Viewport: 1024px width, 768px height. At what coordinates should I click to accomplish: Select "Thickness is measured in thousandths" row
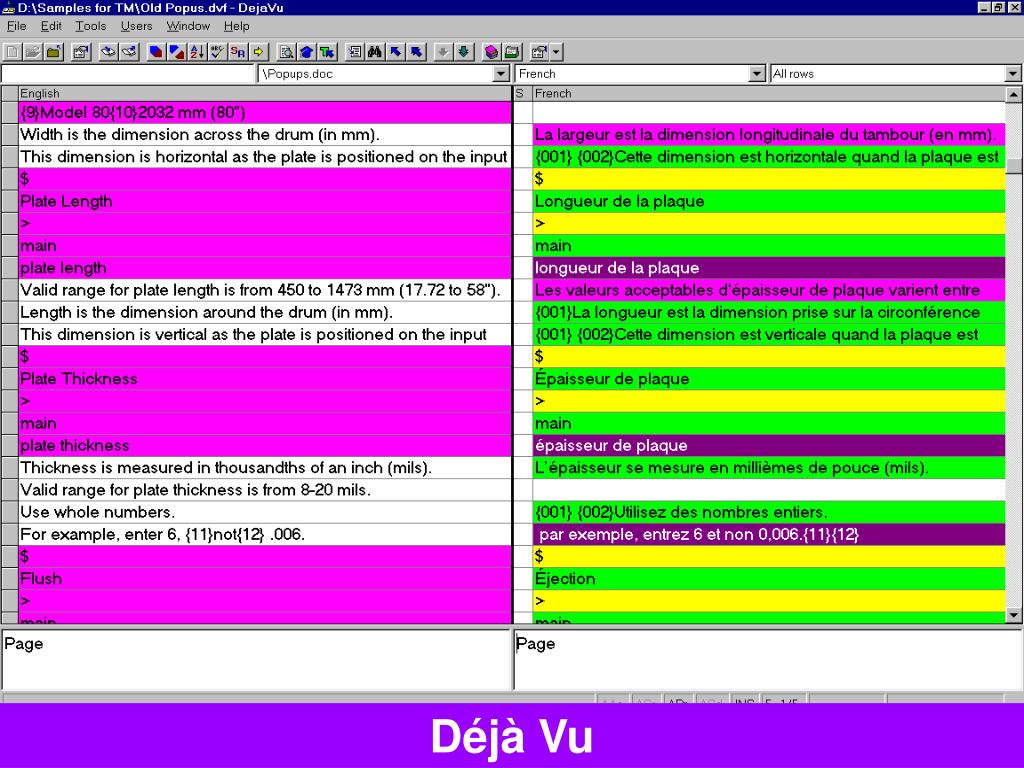point(264,468)
